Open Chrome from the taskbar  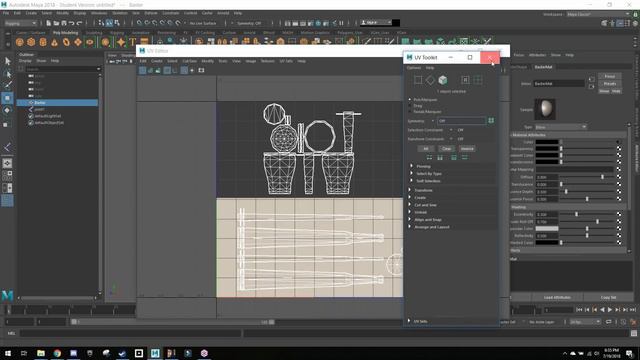(x=57, y=353)
